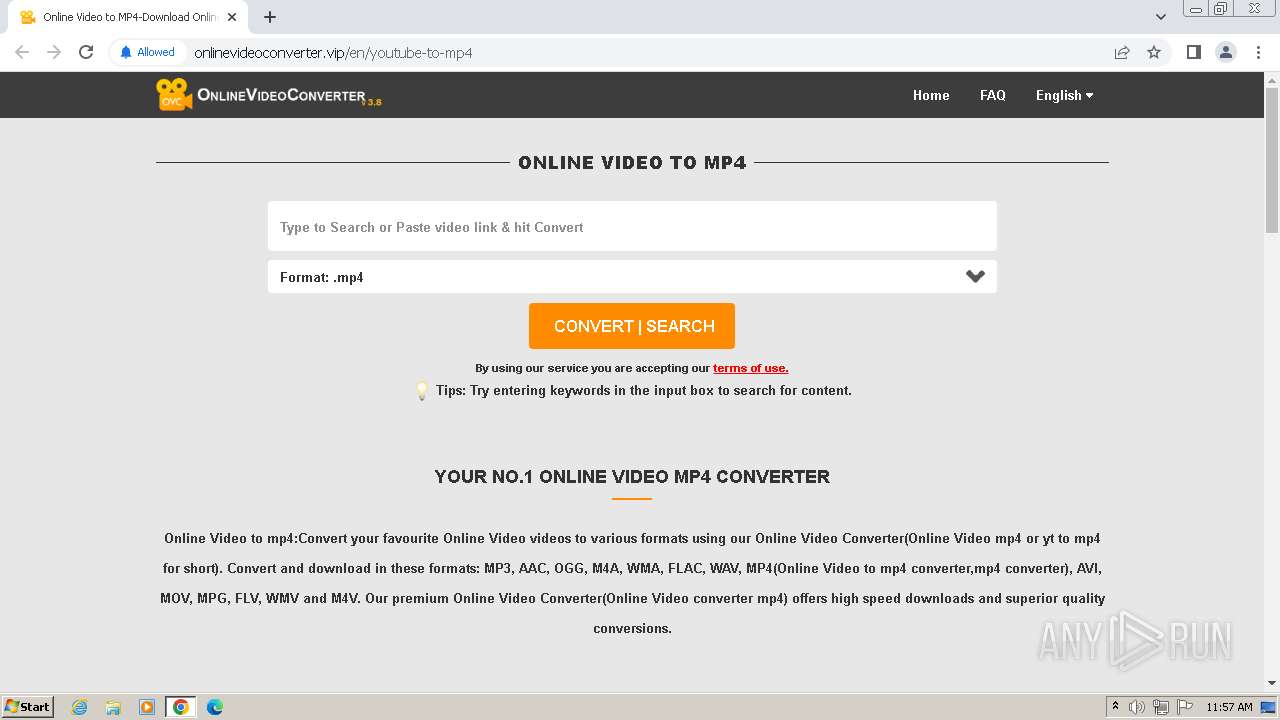The height and width of the screenshot is (720, 1280).
Task: Click the scrollbar down arrow
Action: click(1272, 683)
